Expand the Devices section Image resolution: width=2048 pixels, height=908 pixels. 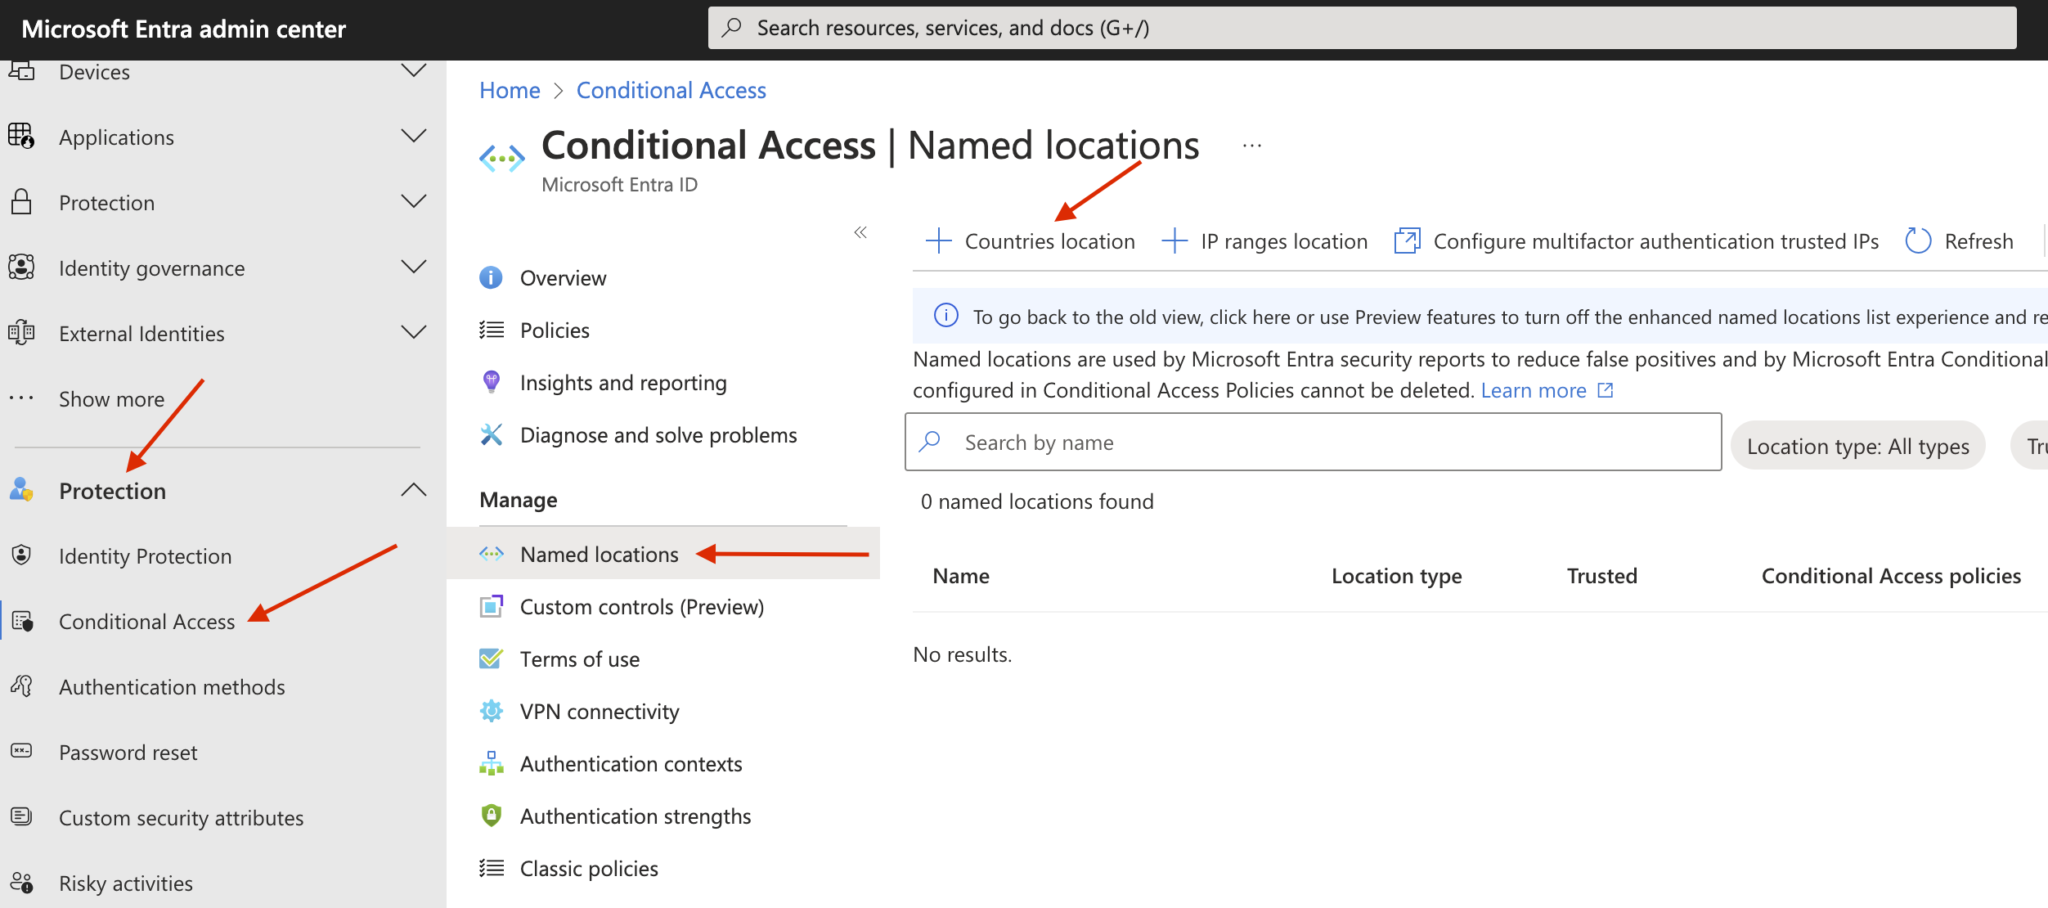(x=414, y=70)
